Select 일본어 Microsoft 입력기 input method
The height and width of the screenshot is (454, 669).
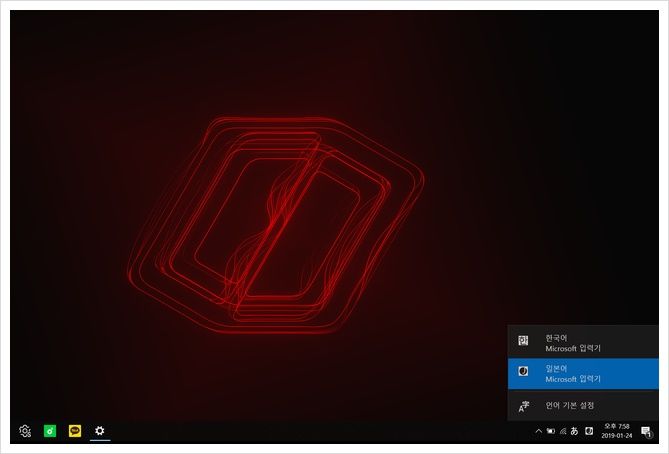[583, 373]
